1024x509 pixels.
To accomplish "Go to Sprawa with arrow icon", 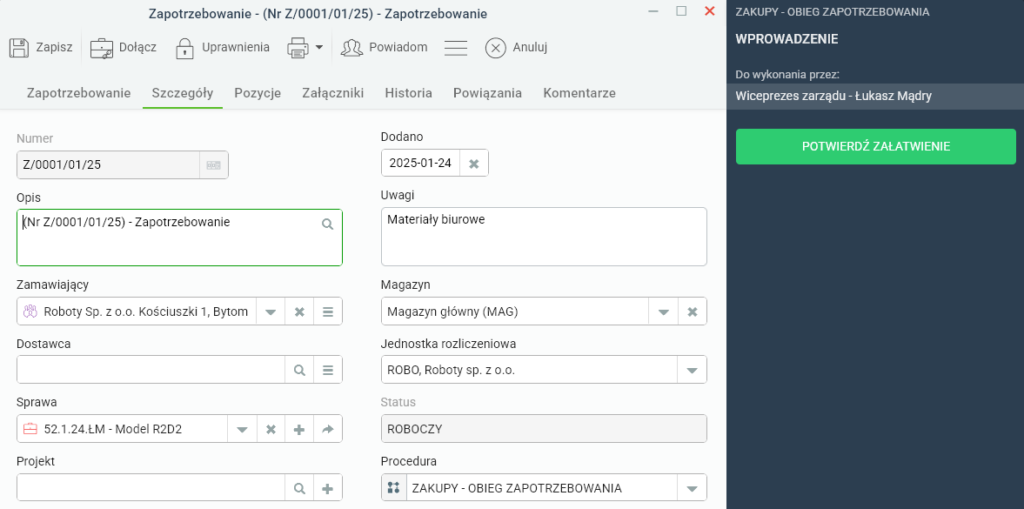I will point(328,429).
